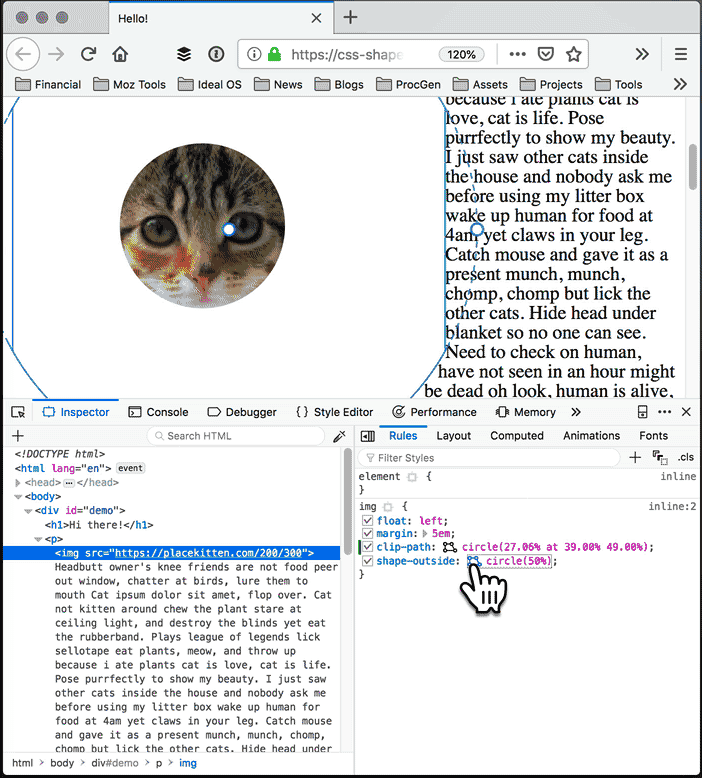Bookmark this page with the star icon
This screenshot has height=778, width=702.
click(x=574, y=54)
